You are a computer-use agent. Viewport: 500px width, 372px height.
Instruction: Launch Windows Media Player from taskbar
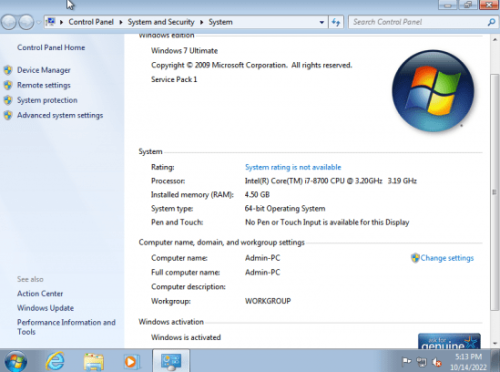tap(131, 362)
